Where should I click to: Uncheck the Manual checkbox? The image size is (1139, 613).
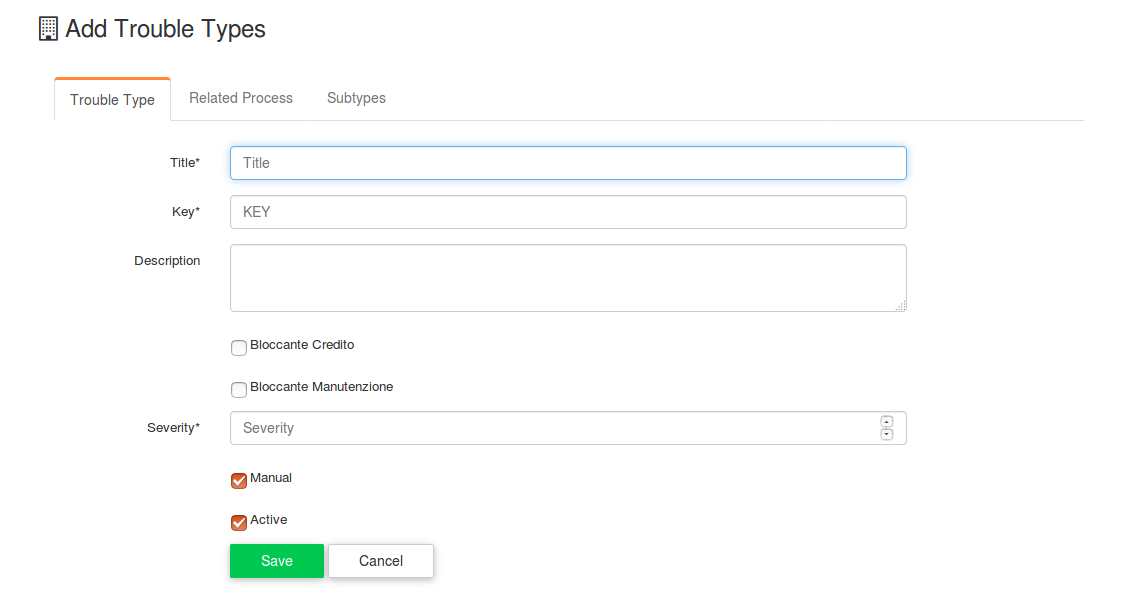[x=239, y=481]
